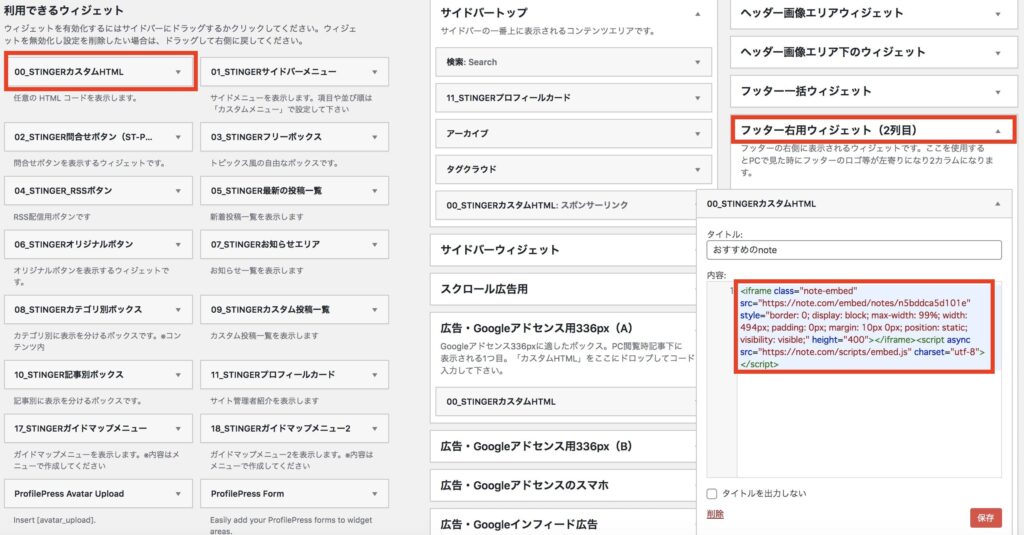Expand the ProfilePress Avatar Upload widget arrow

click(x=178, y=494)
